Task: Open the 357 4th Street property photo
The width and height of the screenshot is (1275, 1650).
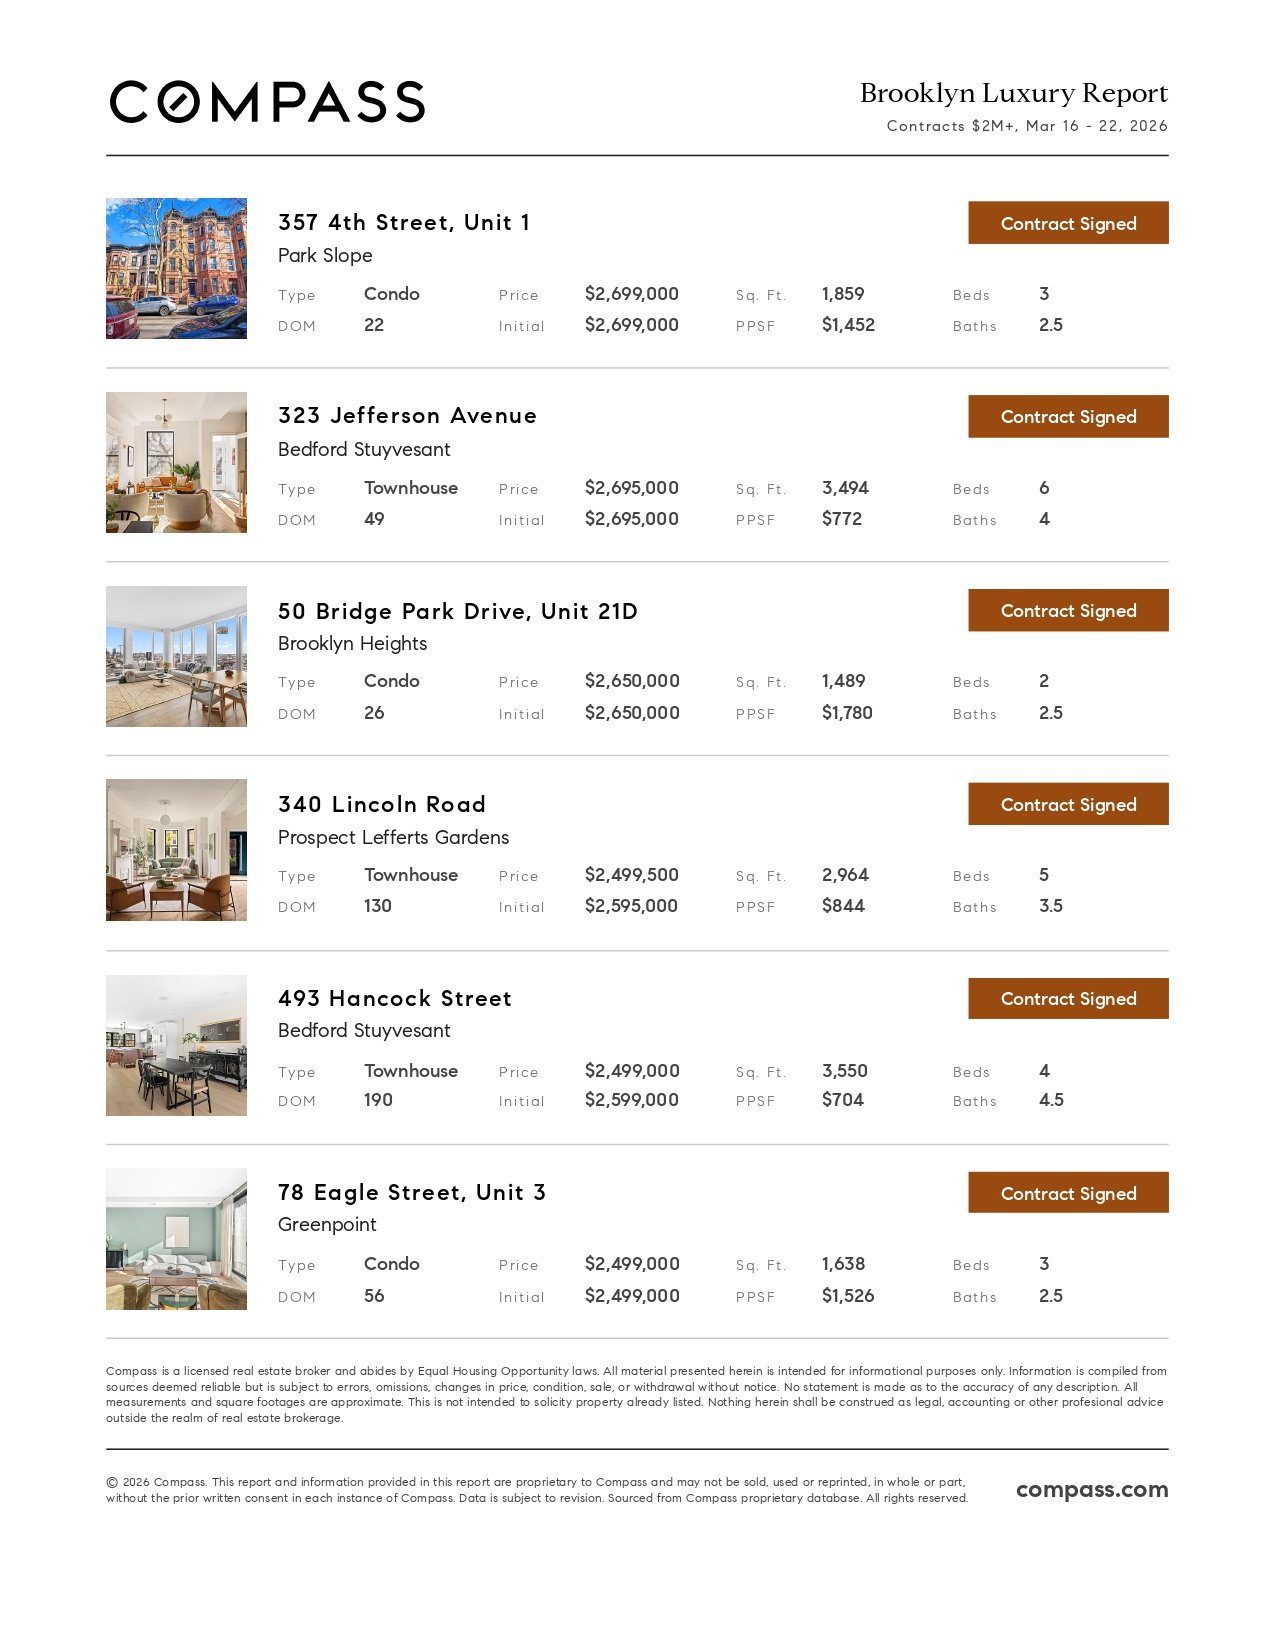Action: 176,268
